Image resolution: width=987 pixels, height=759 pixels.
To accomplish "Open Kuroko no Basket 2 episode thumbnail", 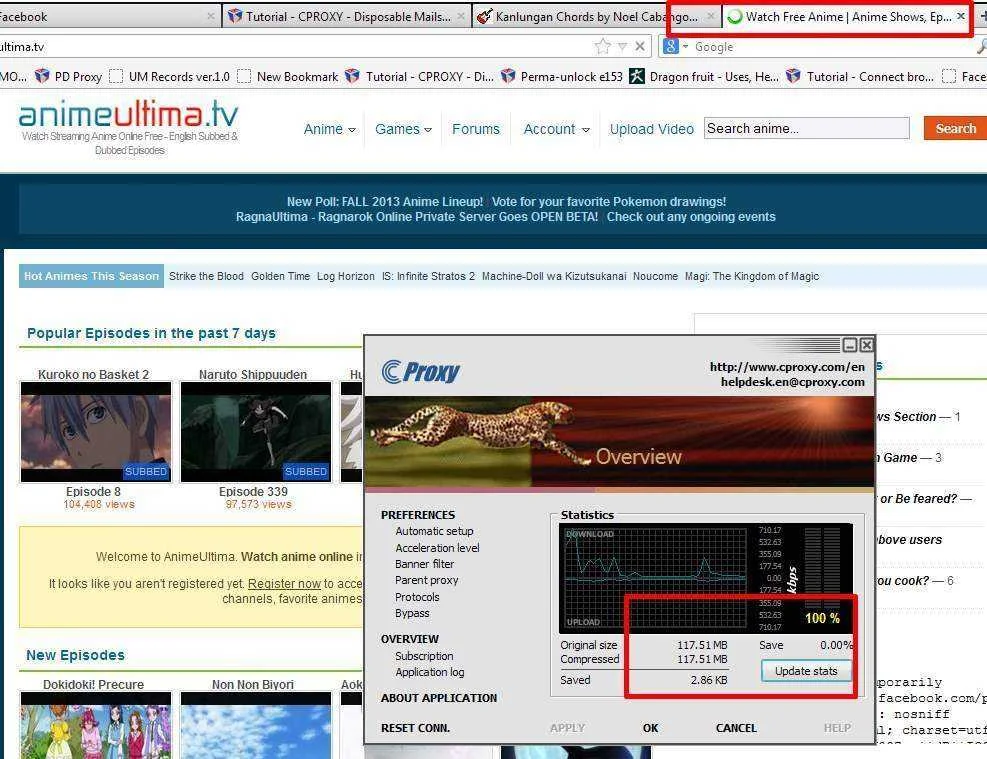I will point(96,432).
